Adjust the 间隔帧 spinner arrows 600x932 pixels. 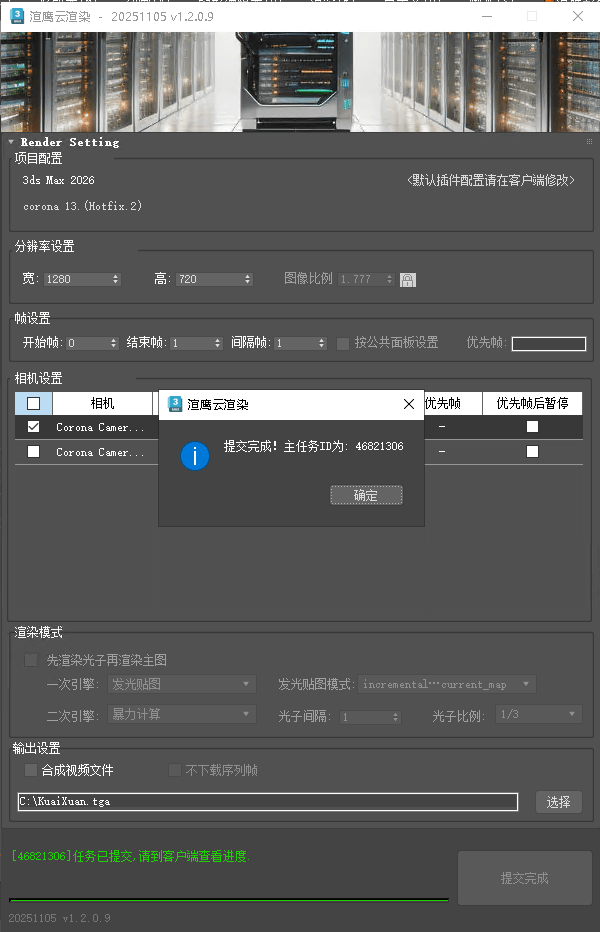322,343
